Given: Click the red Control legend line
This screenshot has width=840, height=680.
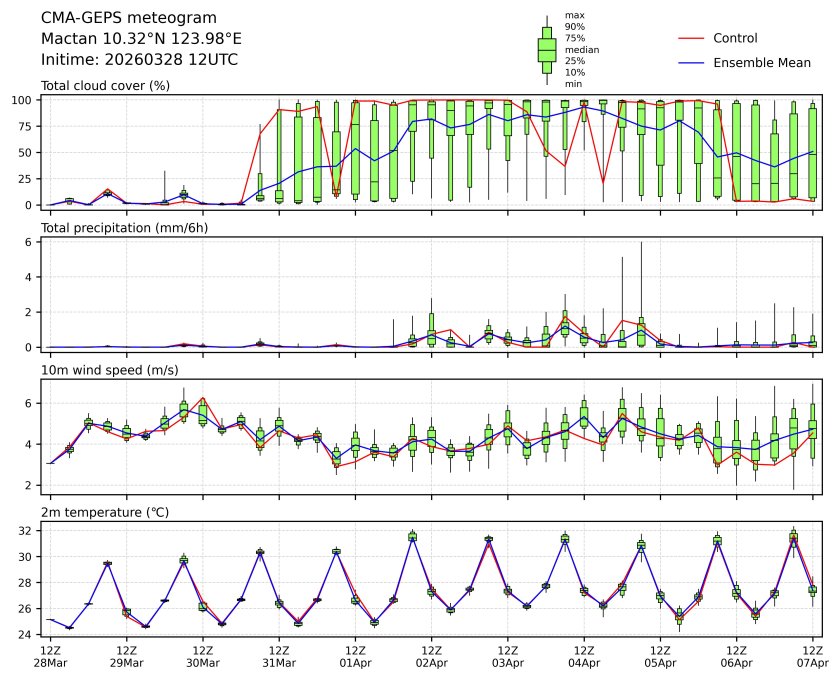Looking at the screenshot, I should point(693,38).
